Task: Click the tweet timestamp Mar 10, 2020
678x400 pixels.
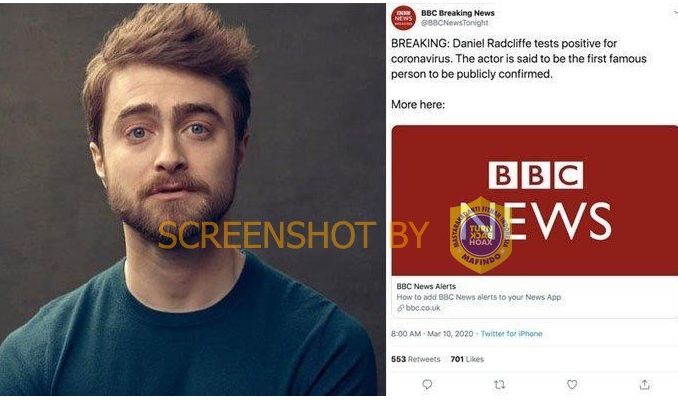Action: [450, 333]
